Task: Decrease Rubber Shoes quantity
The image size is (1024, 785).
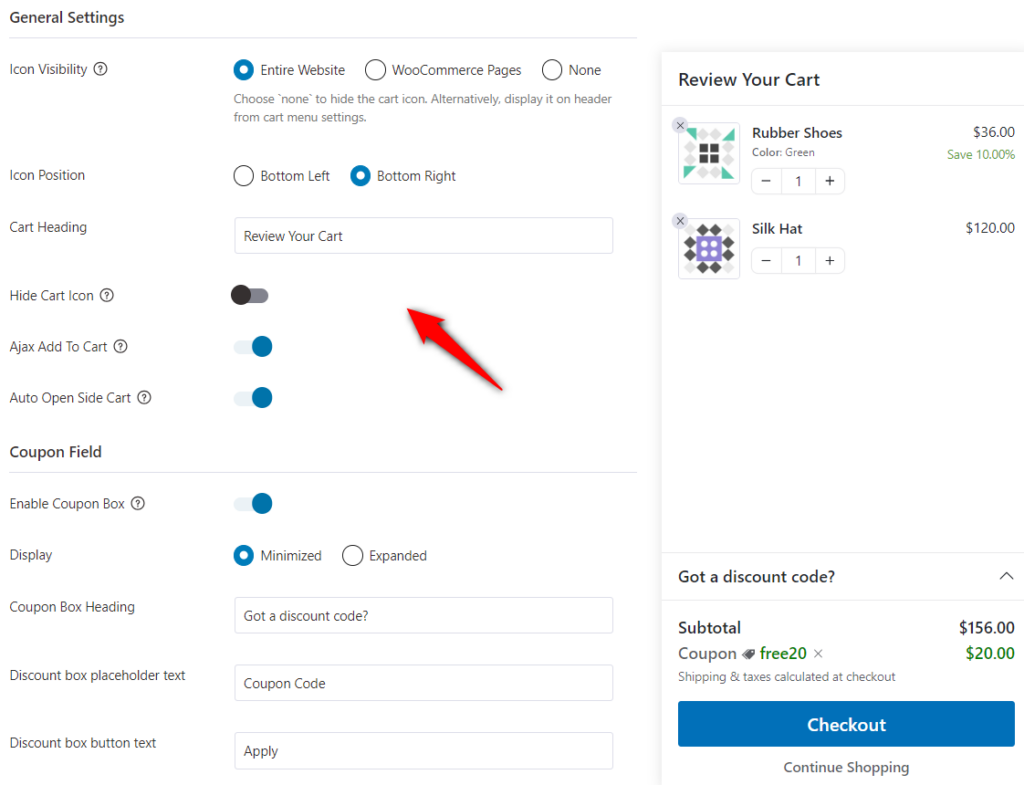Action: (x=765, y=181)
